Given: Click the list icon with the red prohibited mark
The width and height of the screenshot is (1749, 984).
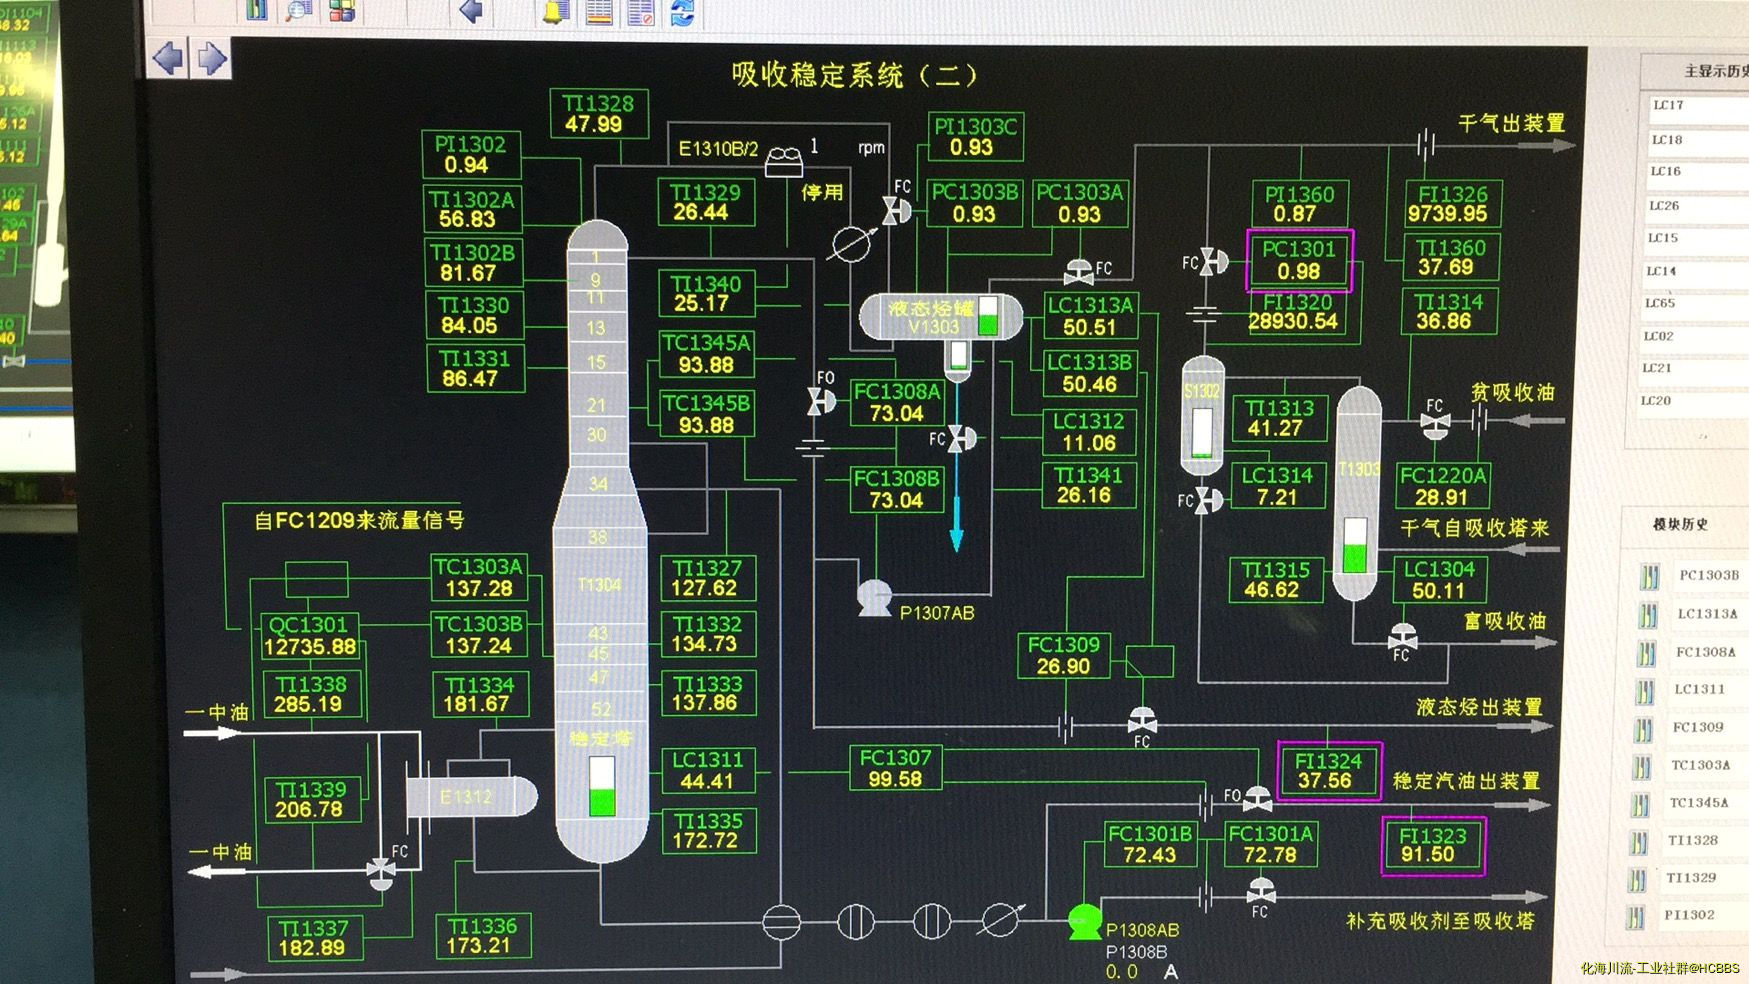Looking at the screenshot, I should 641,12.
